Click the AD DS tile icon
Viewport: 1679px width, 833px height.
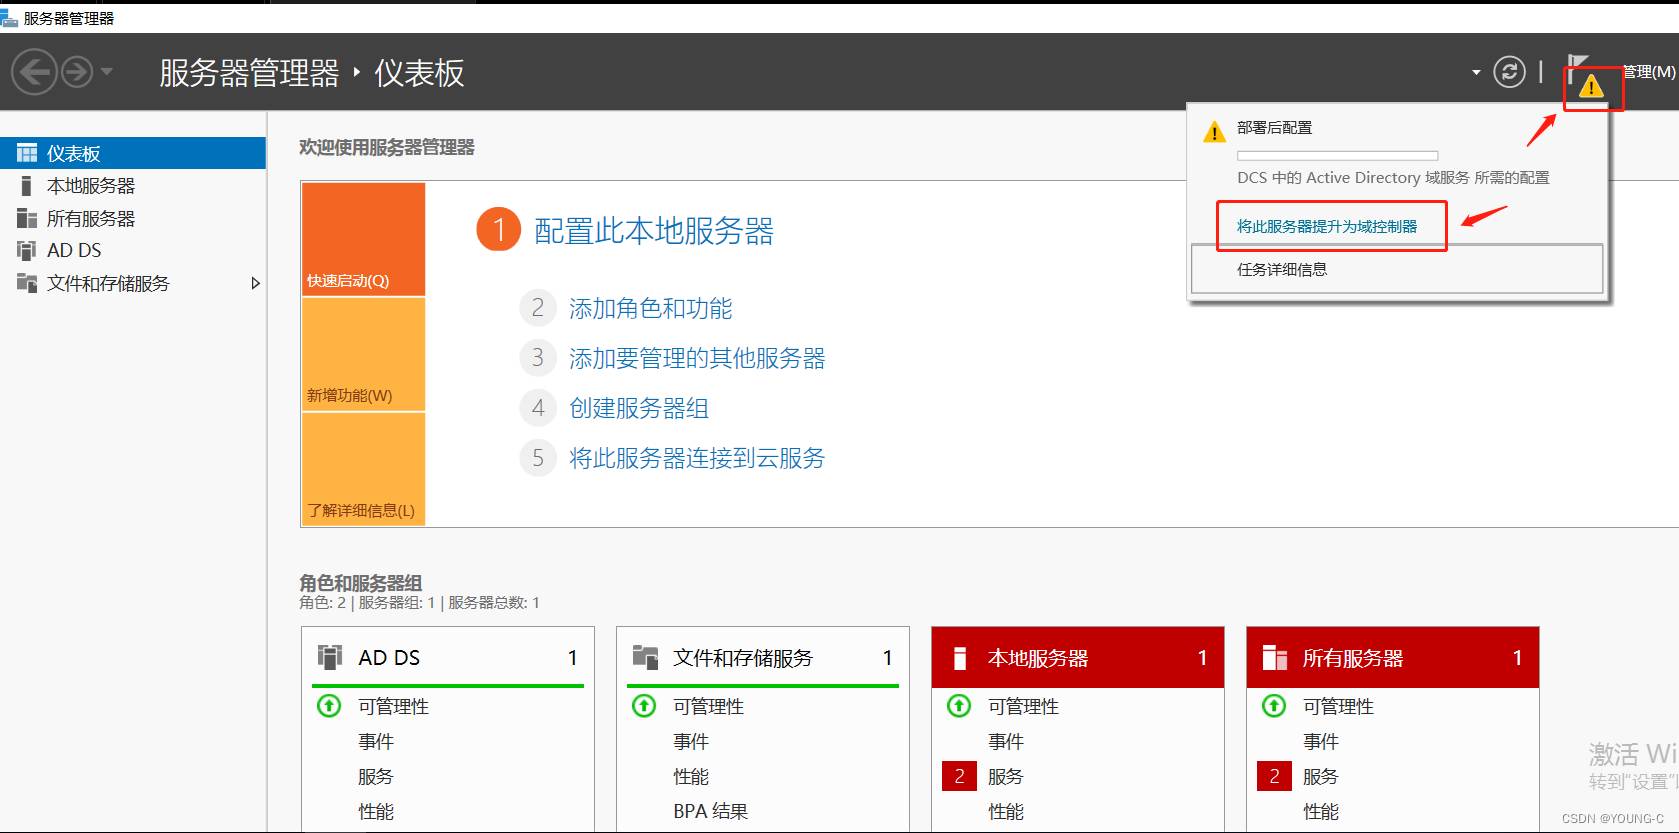[x=330, y=657]
